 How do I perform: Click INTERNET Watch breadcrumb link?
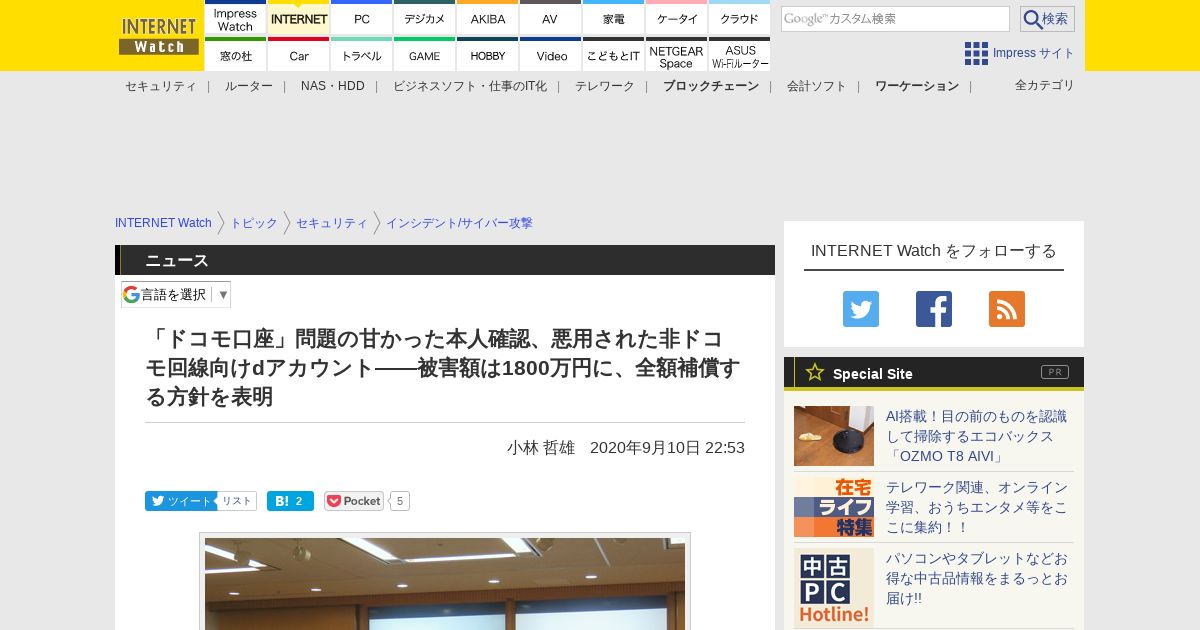(x=163, y=223)
